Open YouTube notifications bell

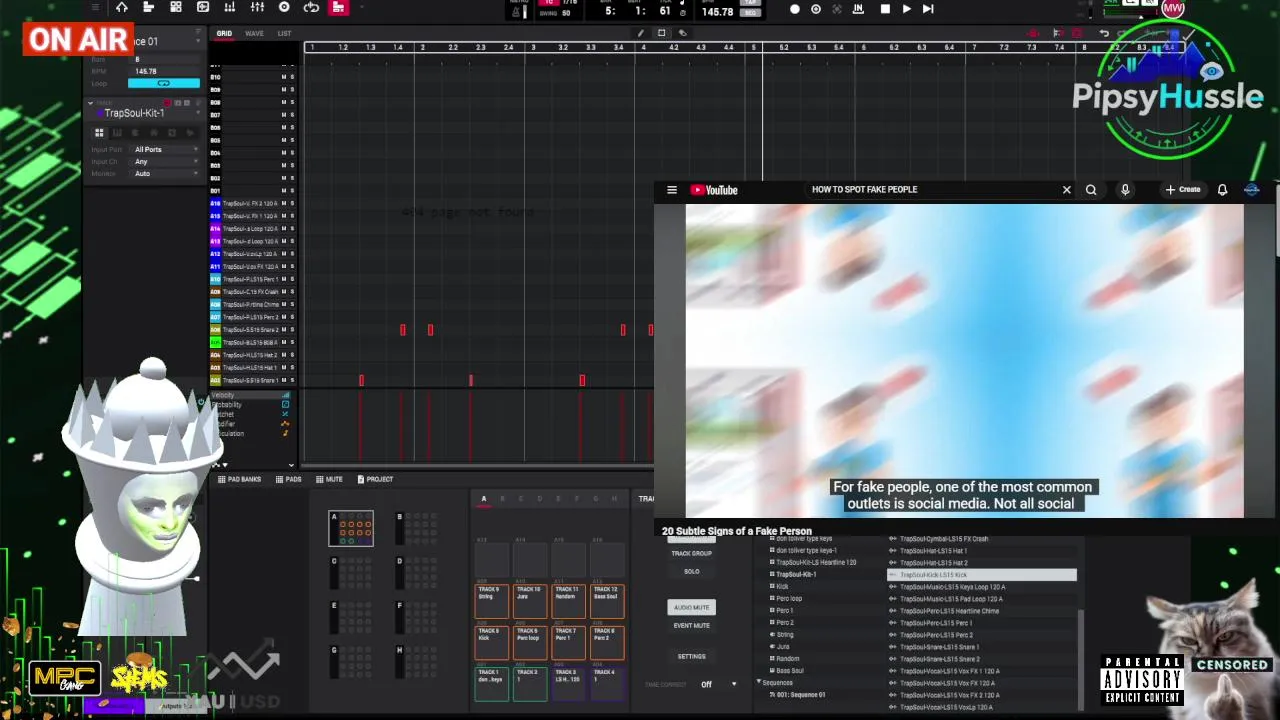click(1222, 190)
